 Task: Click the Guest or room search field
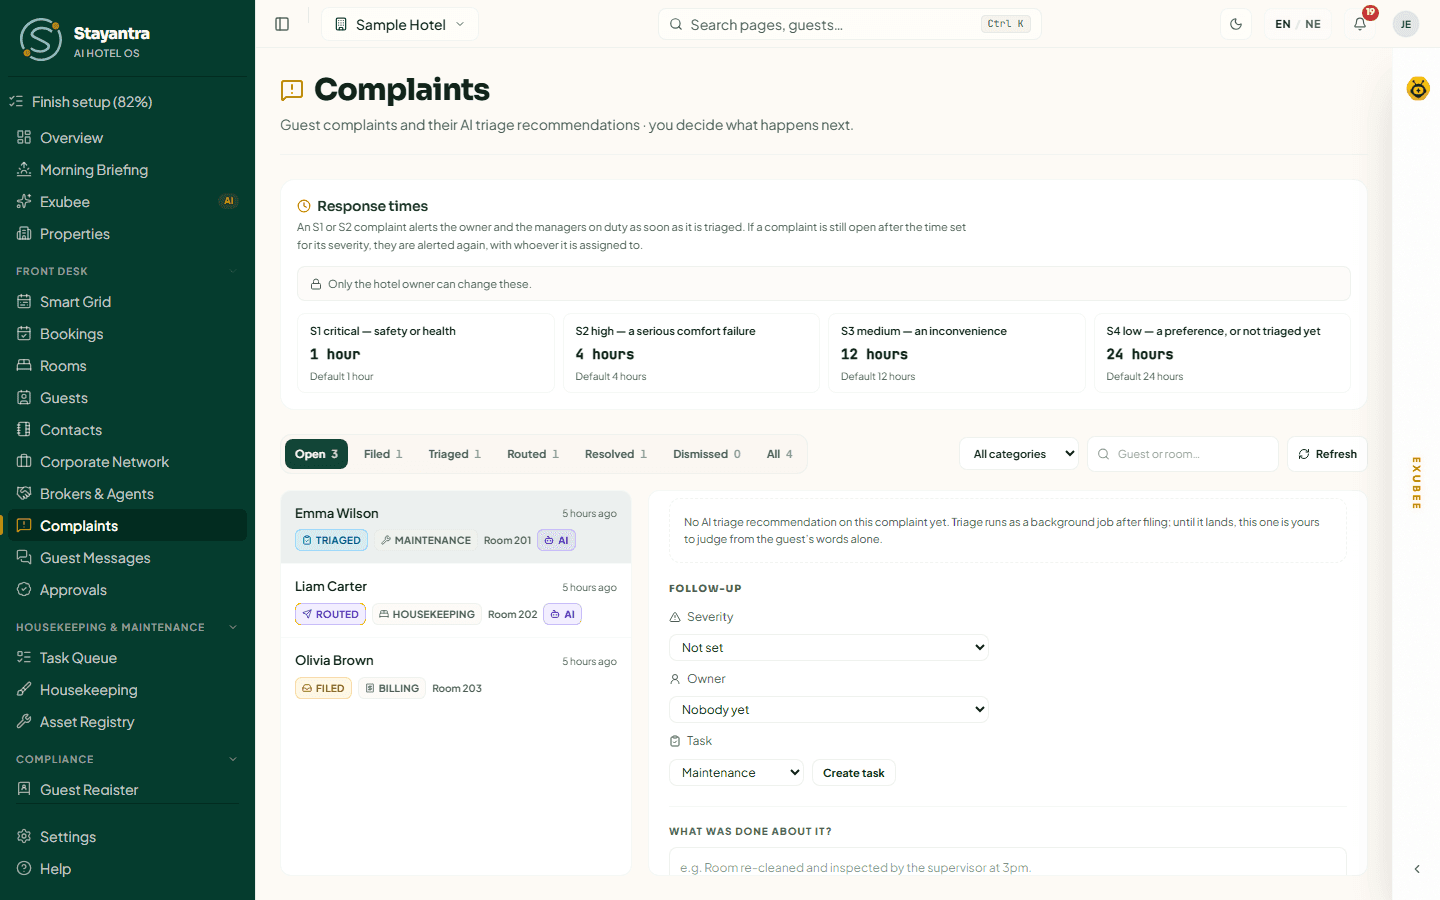click(1183, 454)
